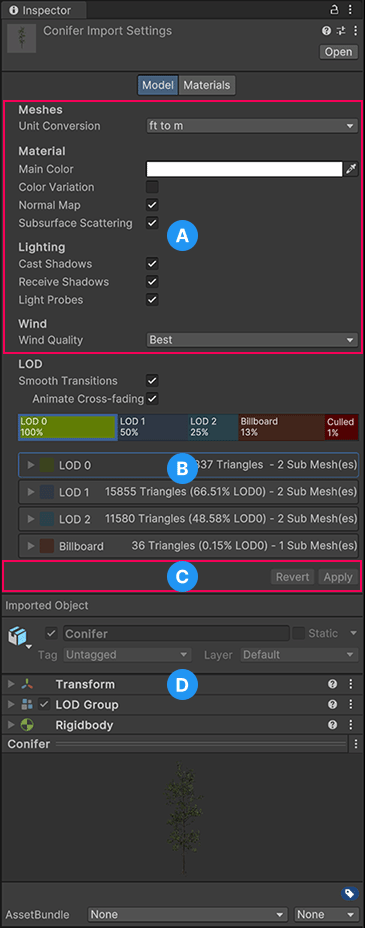Click the Transform component icon
Viewport: 365px width, 928px height.
[x=27, y=684]
